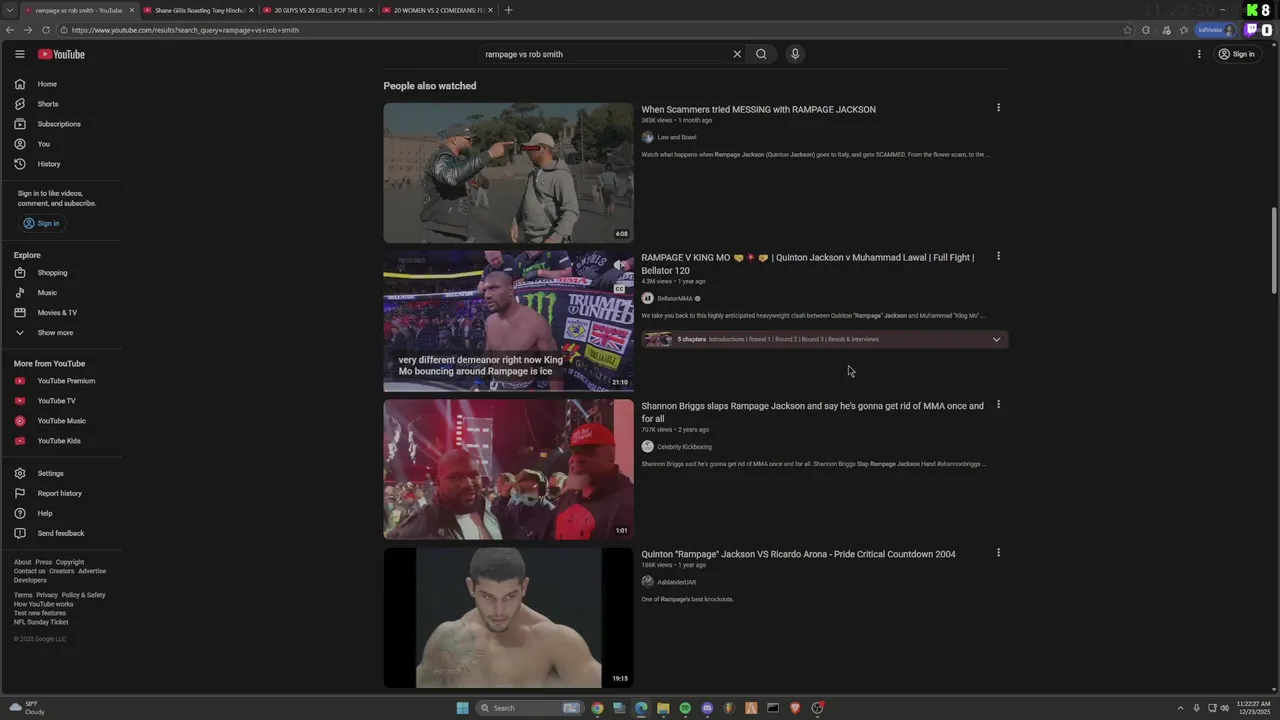The width and height of the screenshot is (1280, 720).
Task: Click the browser address bar
Action: [x=590, y=30]
